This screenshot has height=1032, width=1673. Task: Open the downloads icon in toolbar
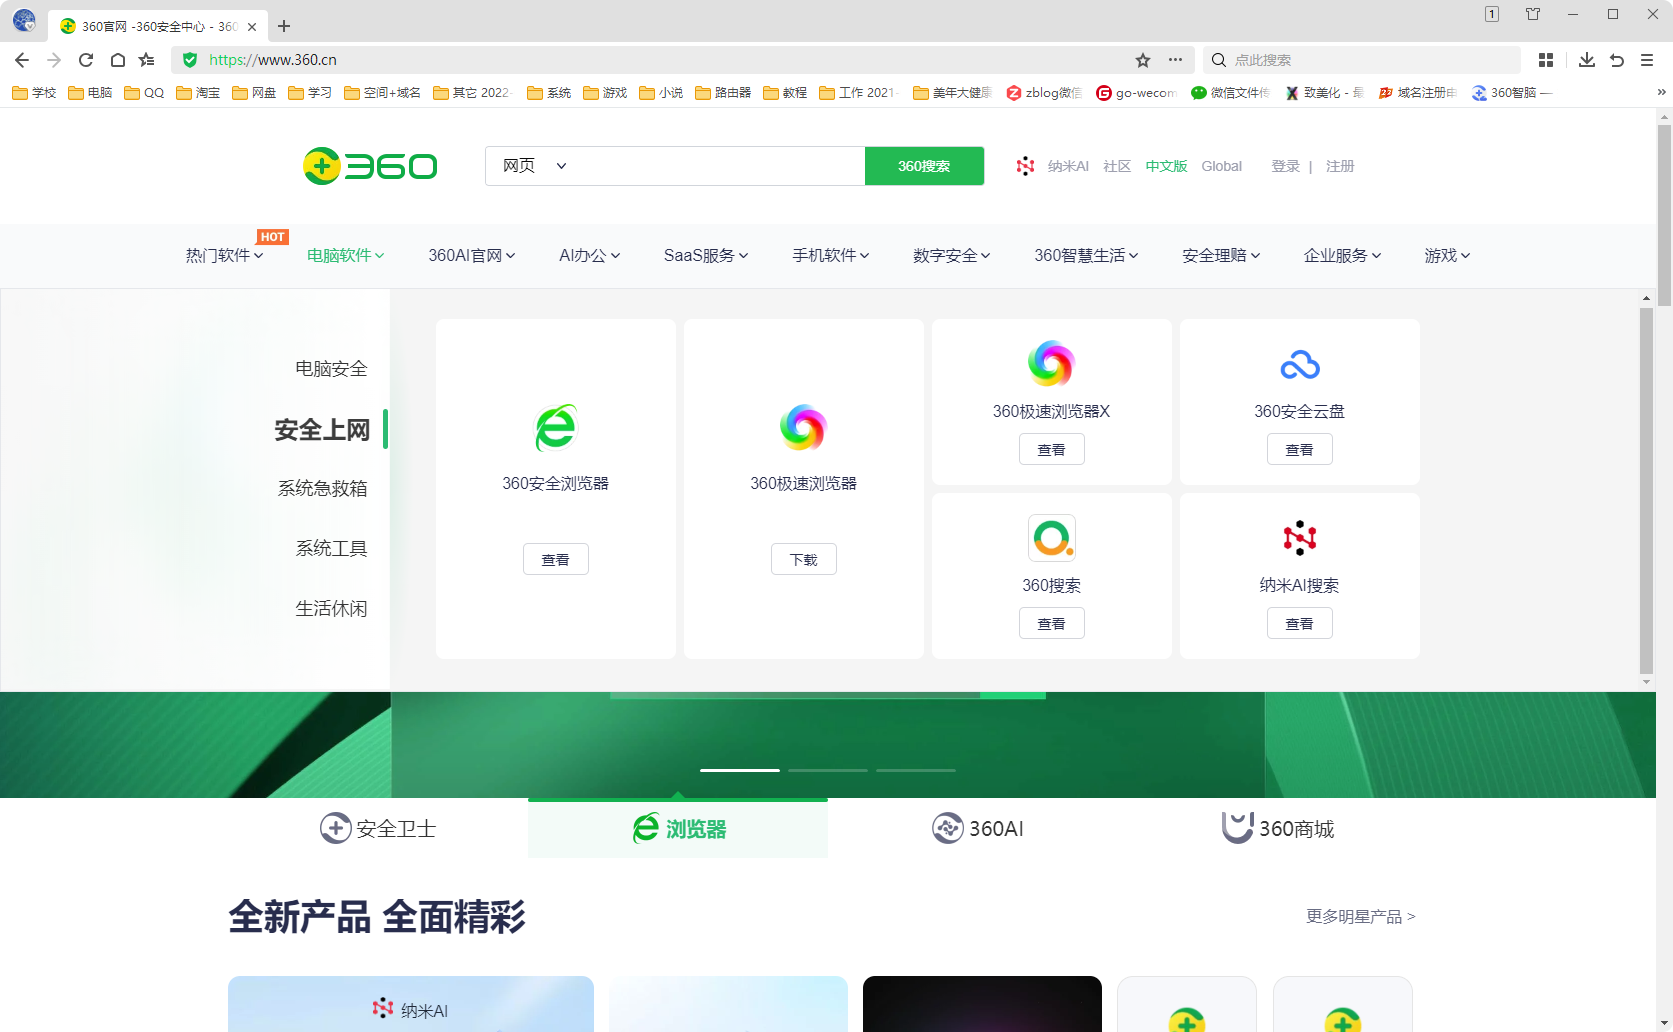1587,60
